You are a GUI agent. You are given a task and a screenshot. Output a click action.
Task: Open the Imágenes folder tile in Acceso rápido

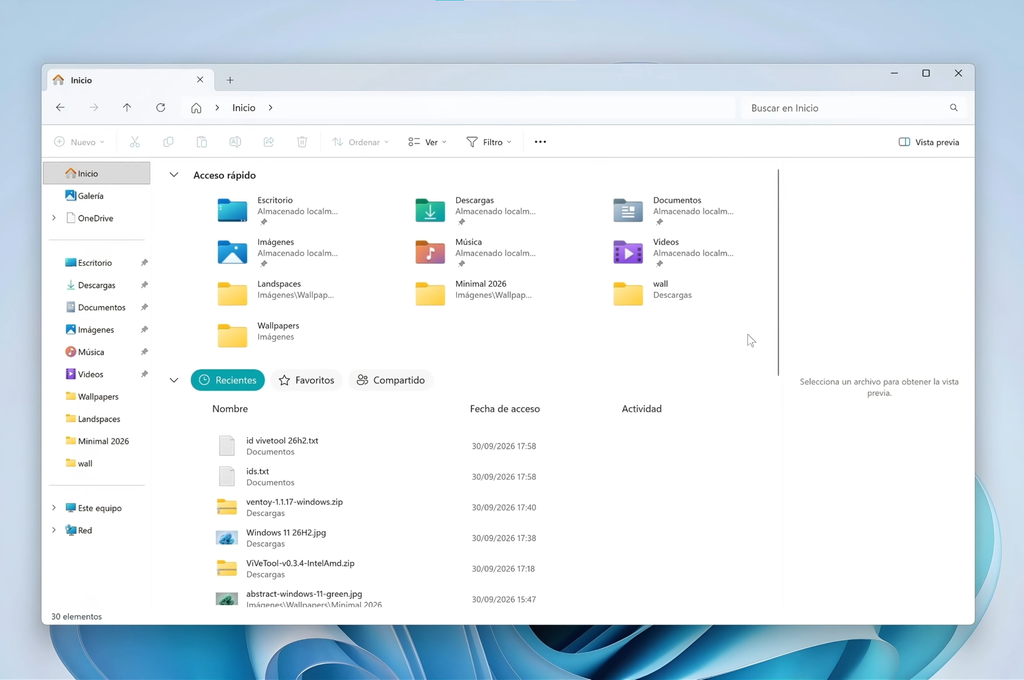(280, 252)
